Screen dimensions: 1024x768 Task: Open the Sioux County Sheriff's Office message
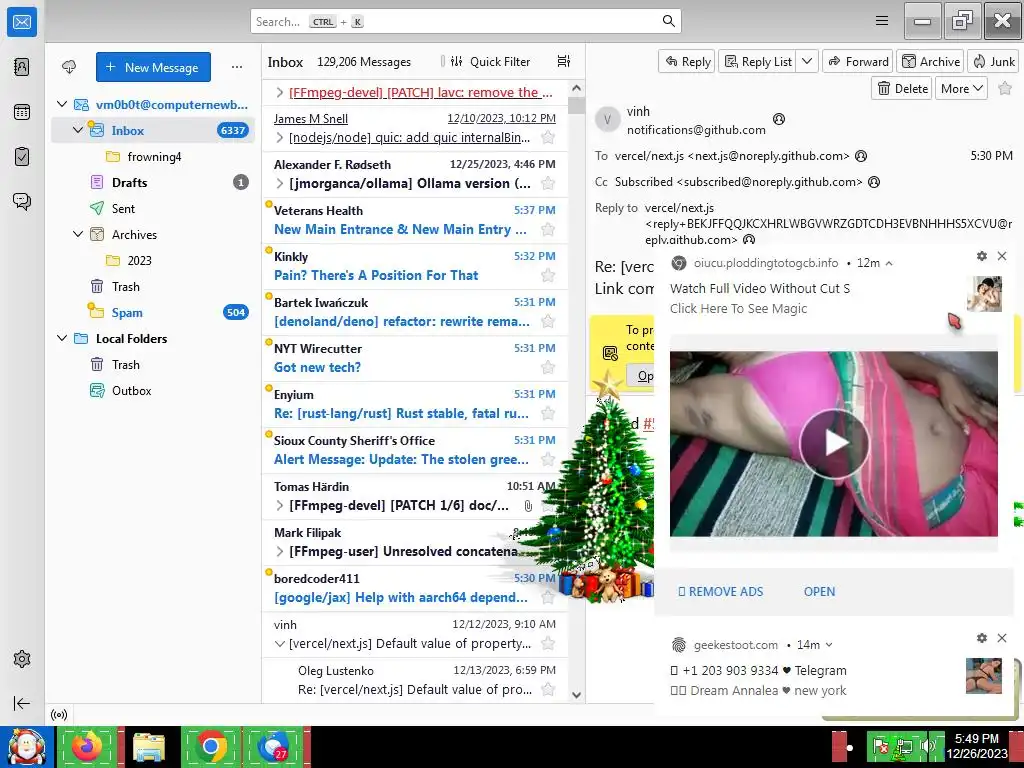[x=415, y=450]
